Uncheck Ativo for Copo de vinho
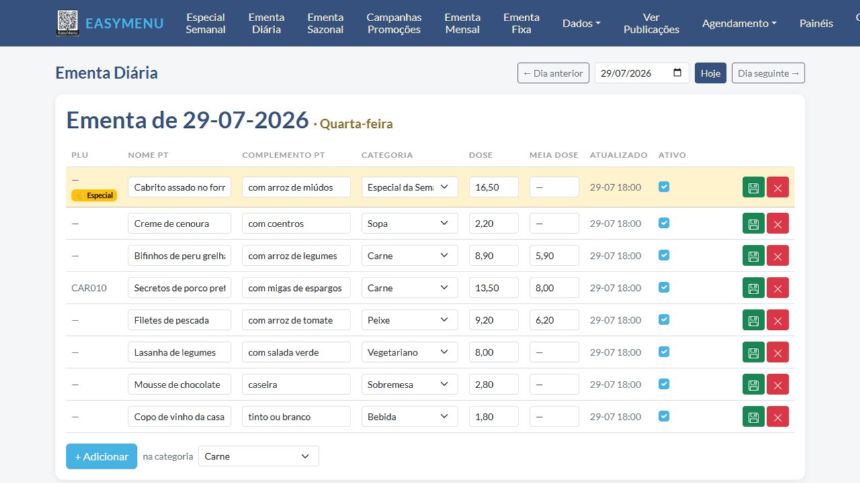The height and width of the screenshot is (483, 860). tap(664, 416)
